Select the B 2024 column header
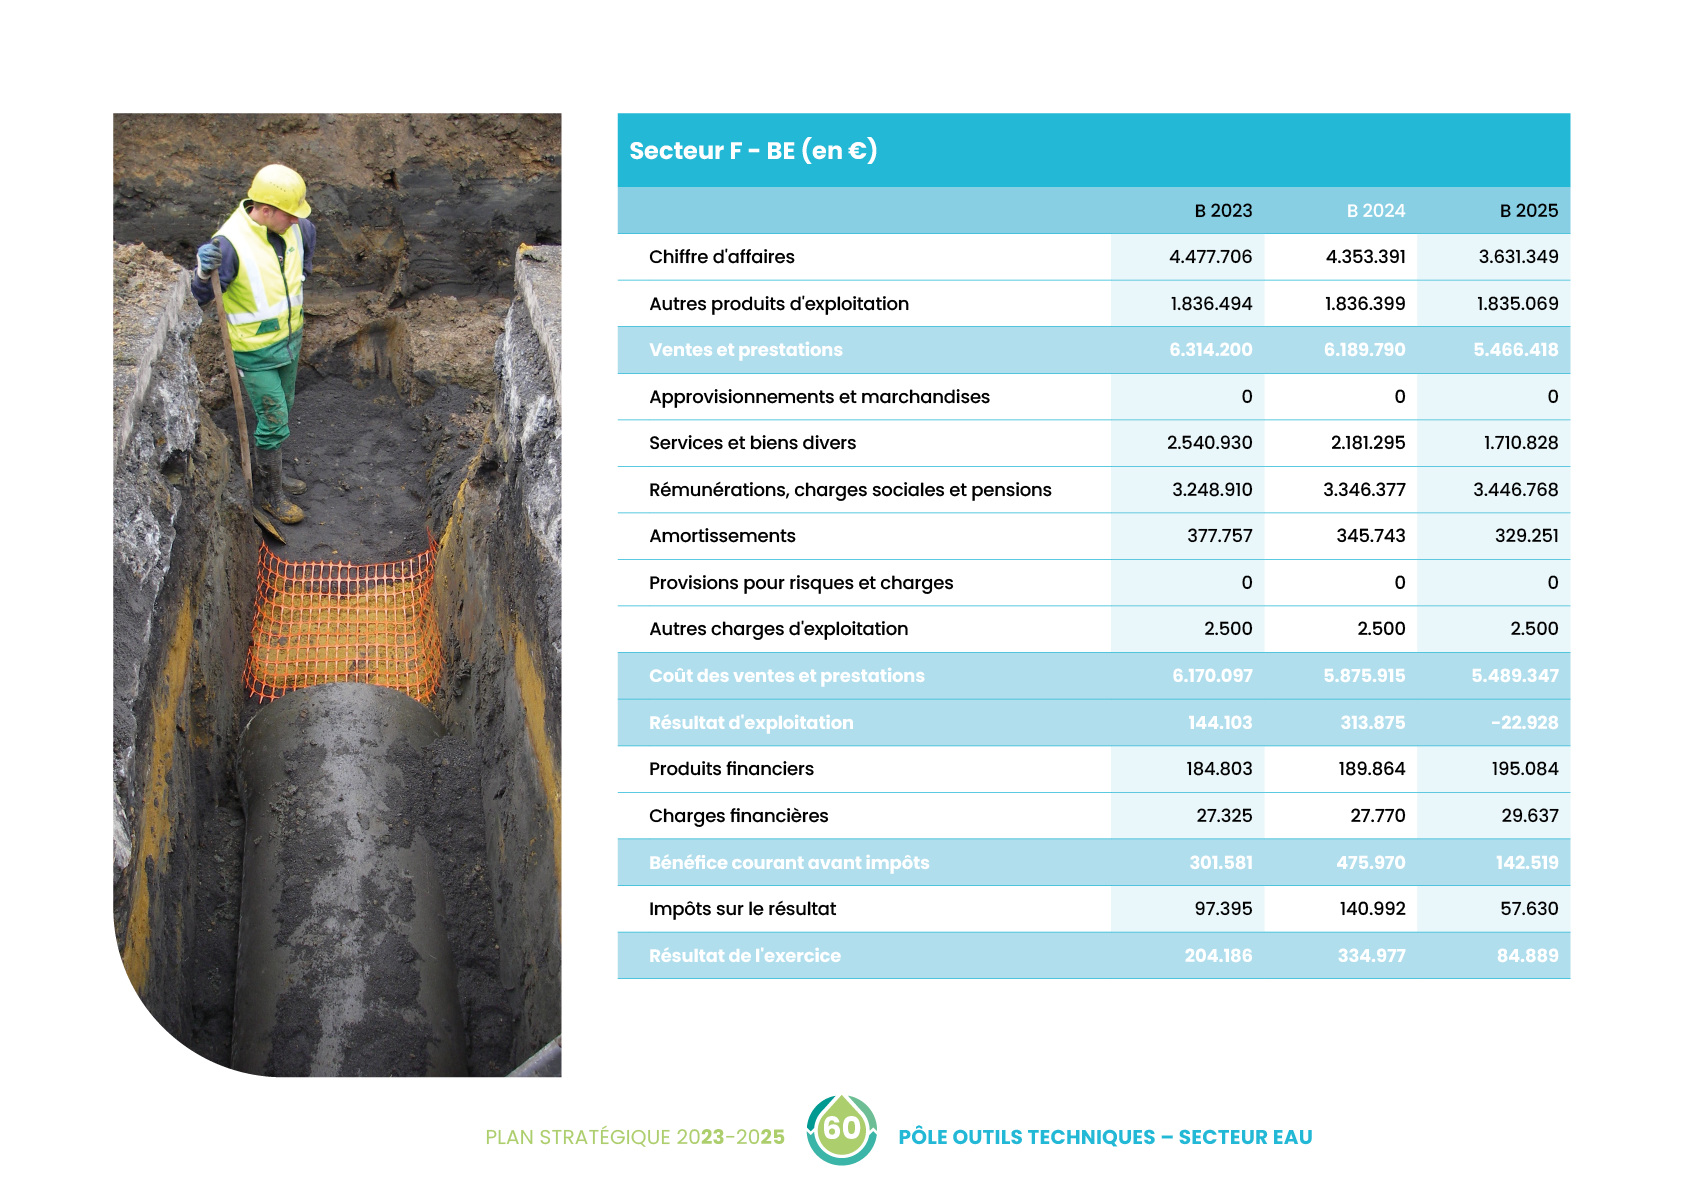Screen dimensions: 1684x1191 [1375, 211]
